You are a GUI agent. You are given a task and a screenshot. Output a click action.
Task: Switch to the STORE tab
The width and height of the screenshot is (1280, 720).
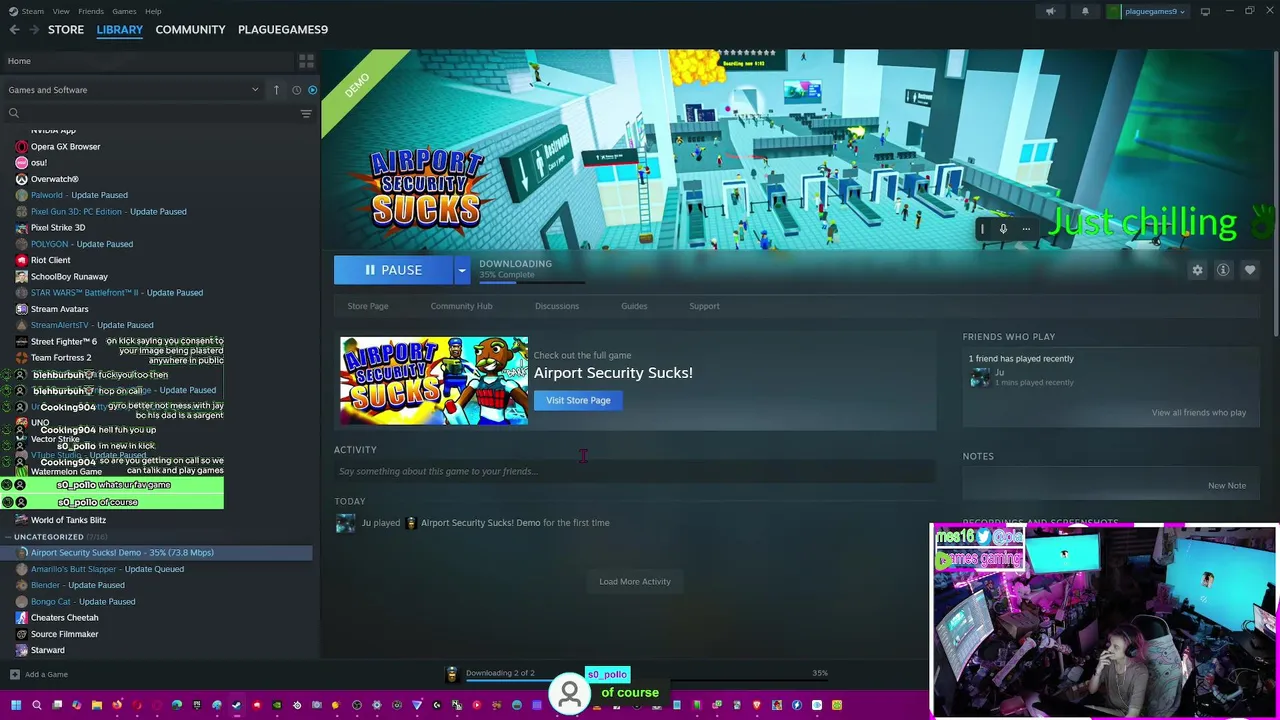coord(66,29)
